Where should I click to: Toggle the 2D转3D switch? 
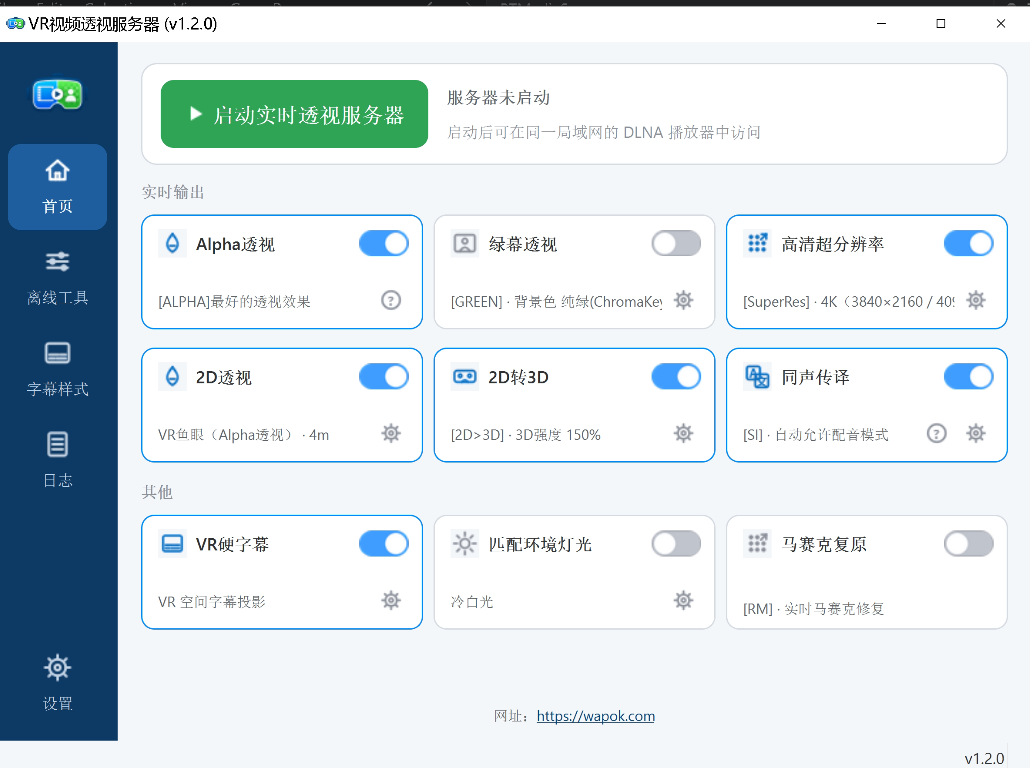[676, 377]
